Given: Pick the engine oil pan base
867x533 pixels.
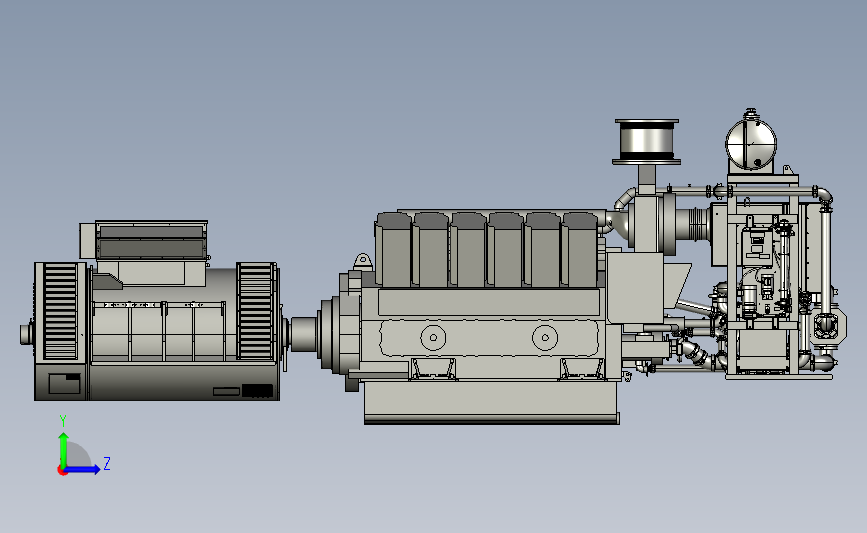Looking at the screenshot, I should point(491,402).
